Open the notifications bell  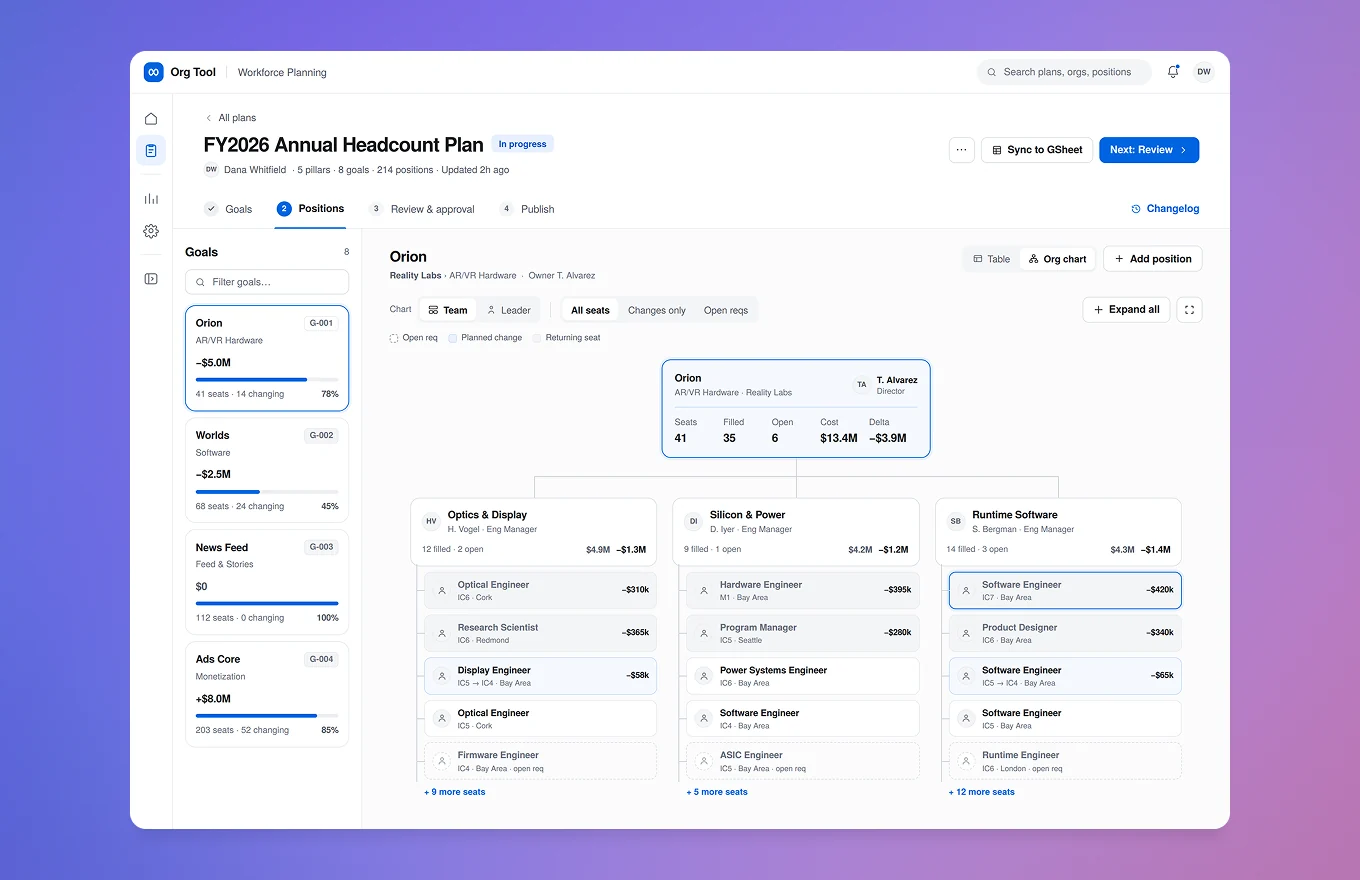pos(1173,72)
